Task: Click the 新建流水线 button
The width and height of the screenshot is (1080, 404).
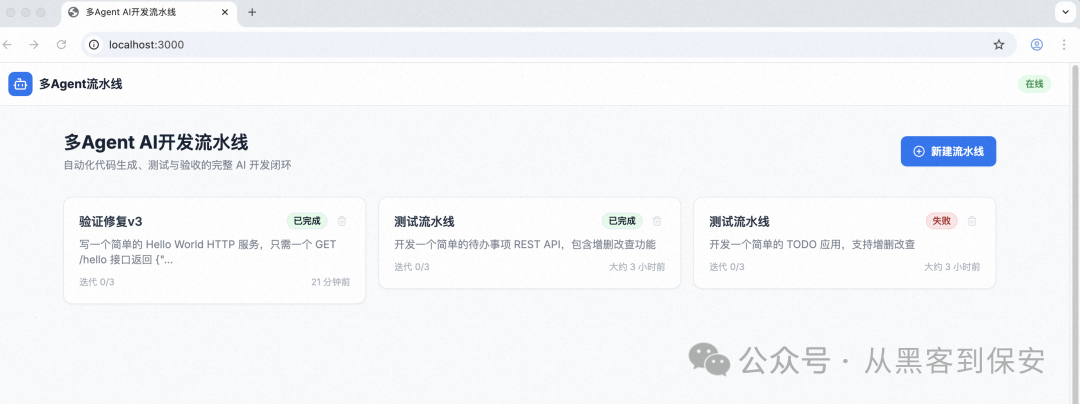Action: (948, 151)
